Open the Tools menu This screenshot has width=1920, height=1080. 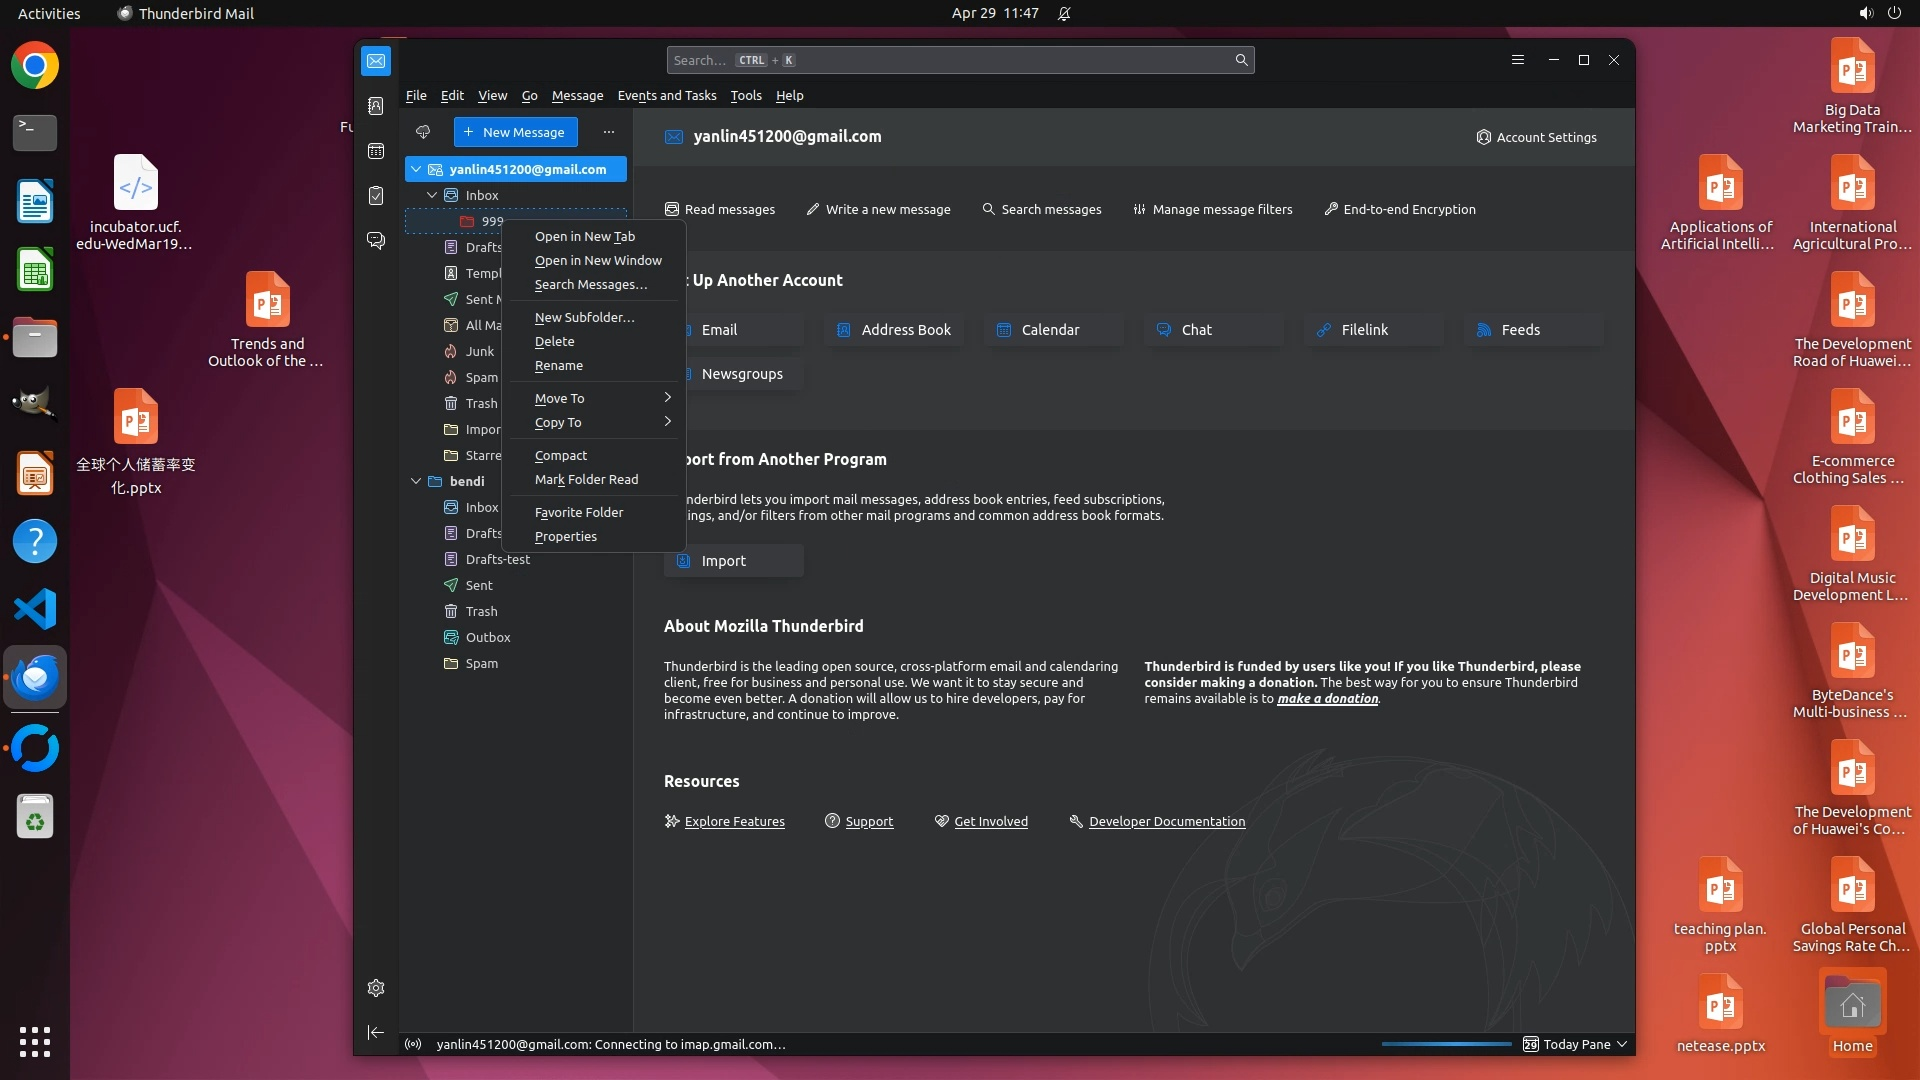pyautogui.click(x=745, y=96)
